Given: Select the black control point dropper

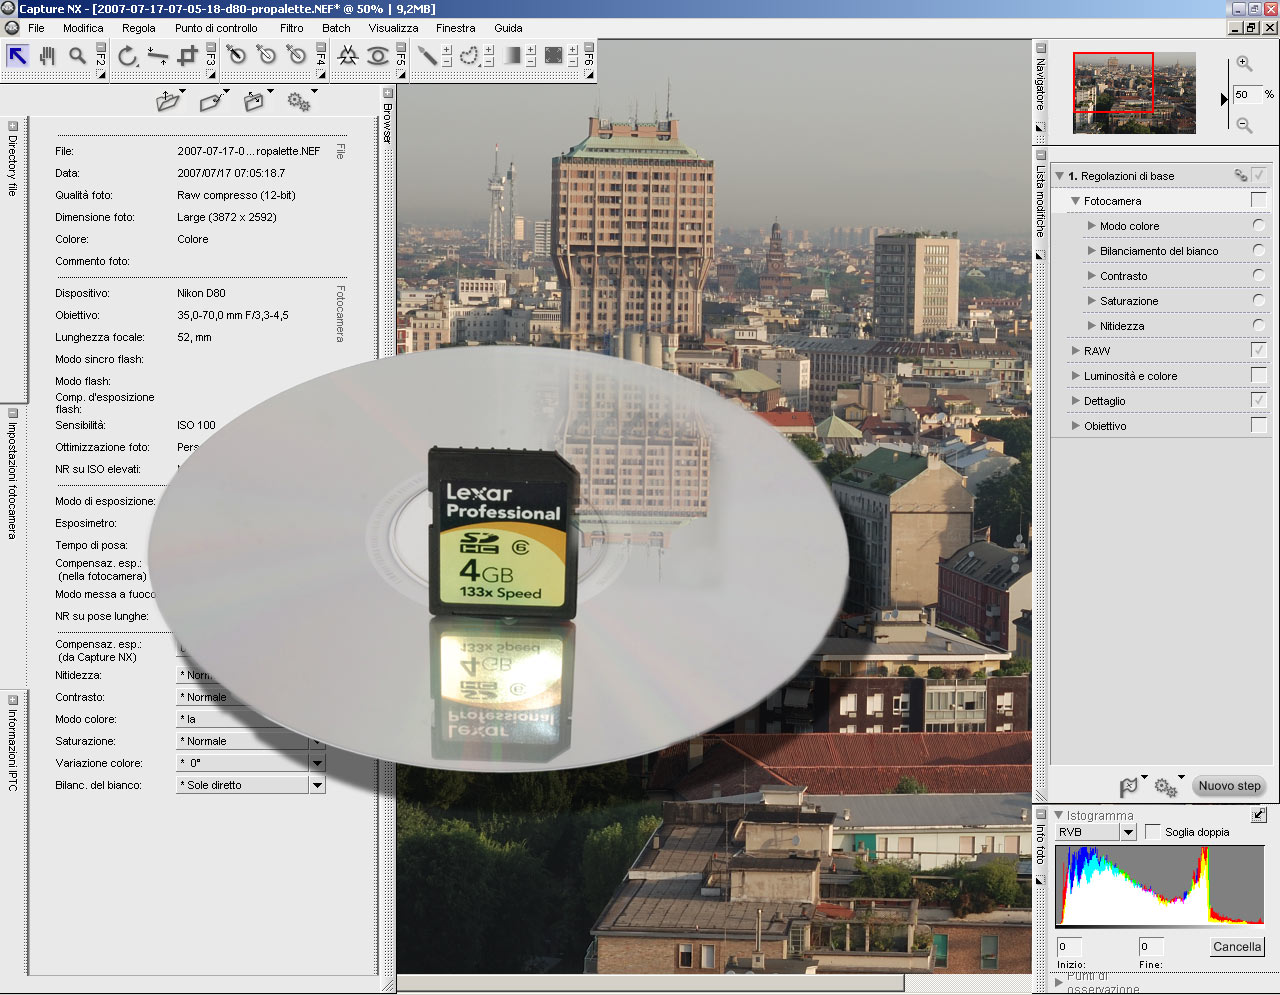Looking at the screenshot, I should [237, 56].
